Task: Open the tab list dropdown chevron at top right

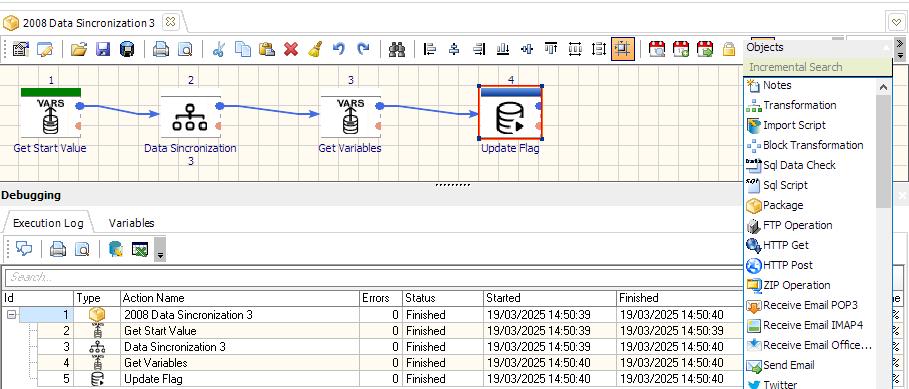Action: (x=896, y=22)
